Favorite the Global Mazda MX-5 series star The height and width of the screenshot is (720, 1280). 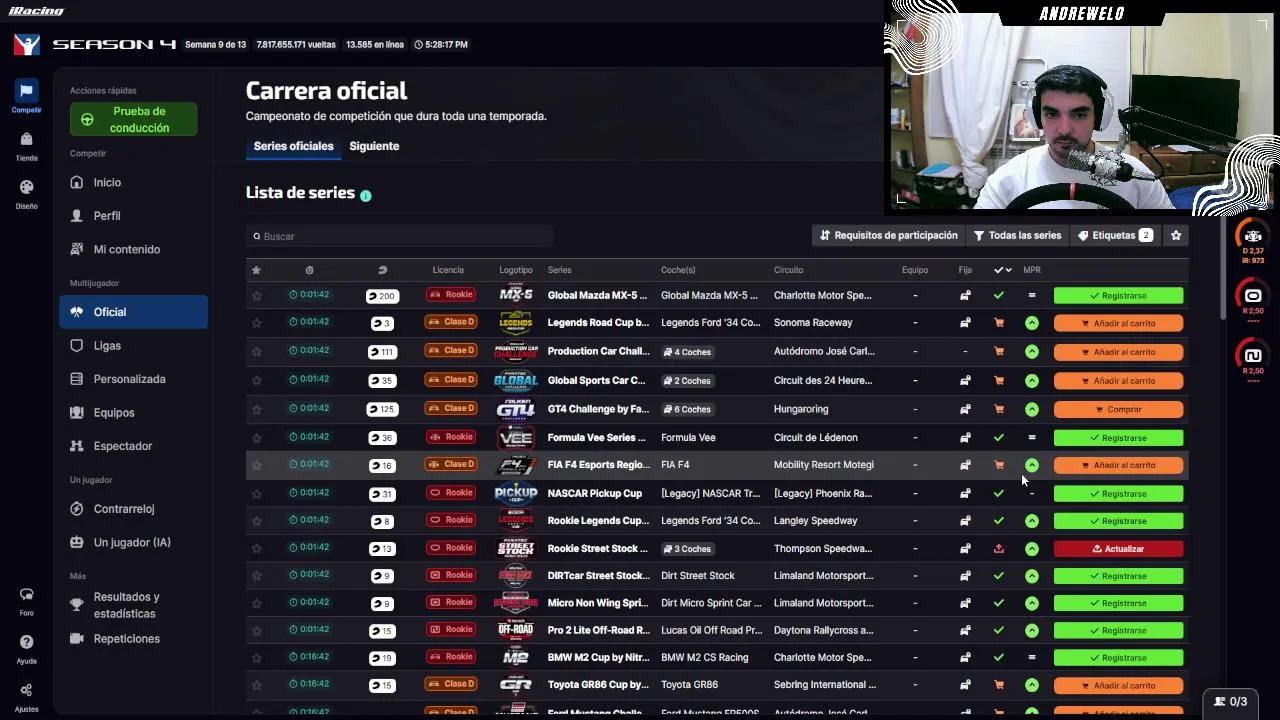click(x=256, y=296)
